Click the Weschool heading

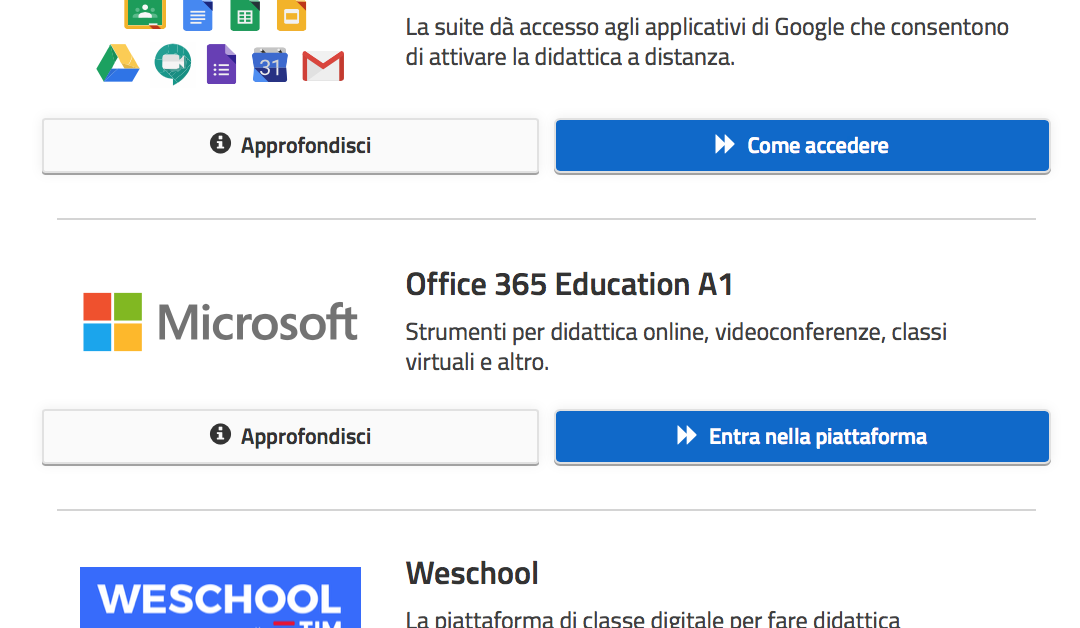472,574
